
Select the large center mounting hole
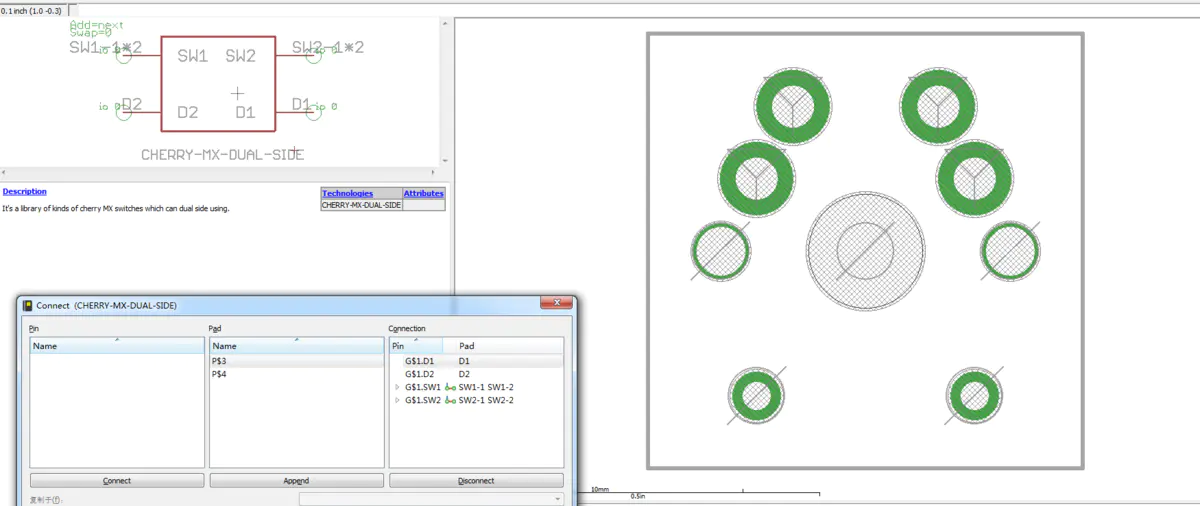click(864, 250)
